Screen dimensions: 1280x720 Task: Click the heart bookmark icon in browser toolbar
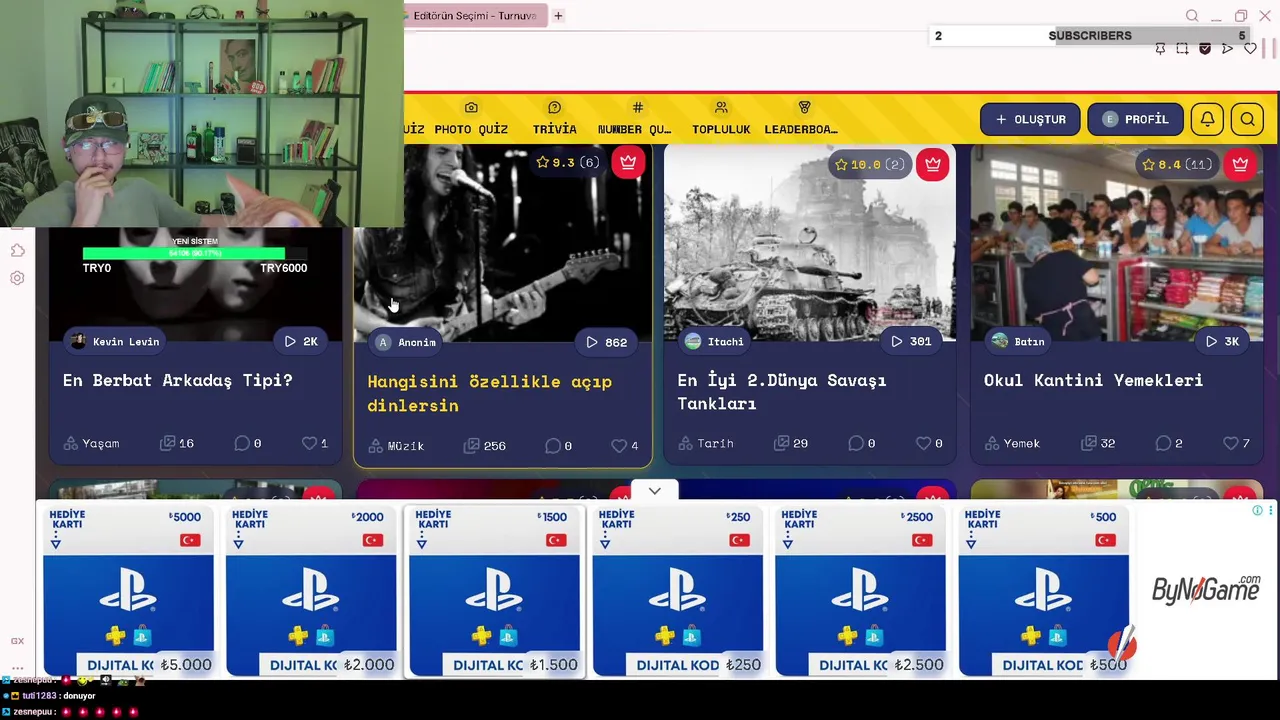pyautogui.click(x=1250, y=48)
